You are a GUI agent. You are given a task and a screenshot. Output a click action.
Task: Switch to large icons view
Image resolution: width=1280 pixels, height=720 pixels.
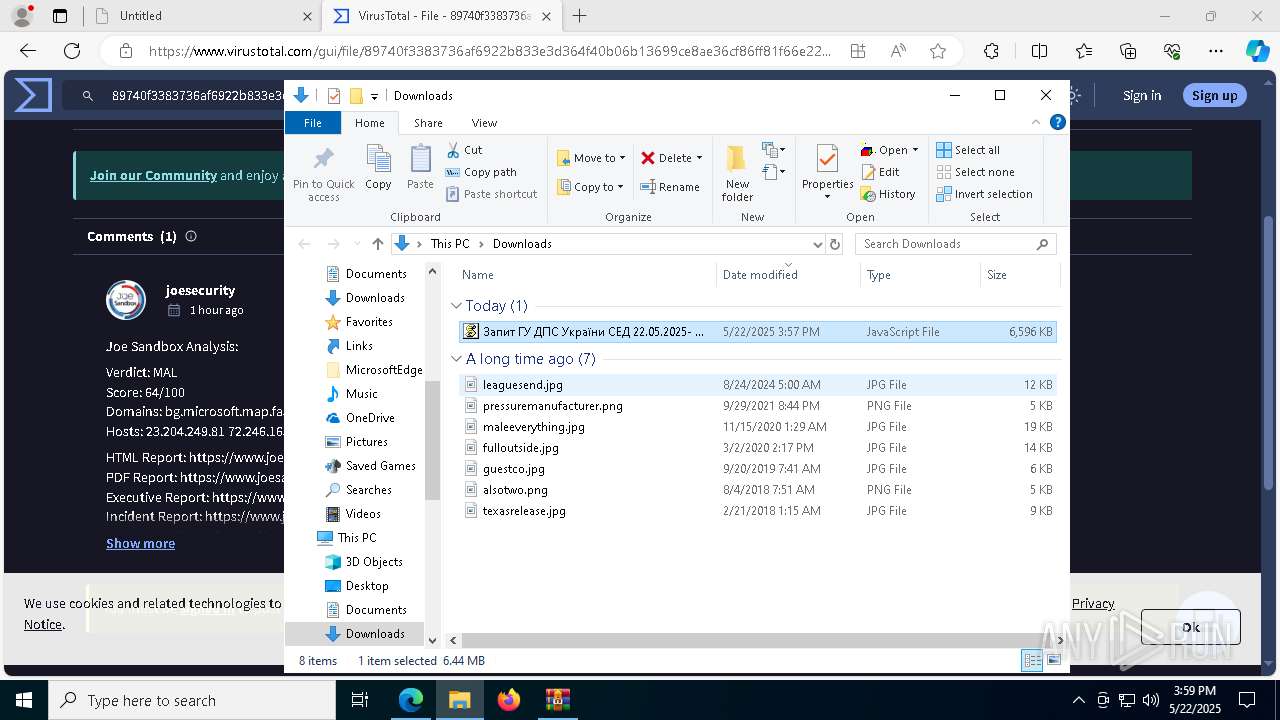[1053, 661]
